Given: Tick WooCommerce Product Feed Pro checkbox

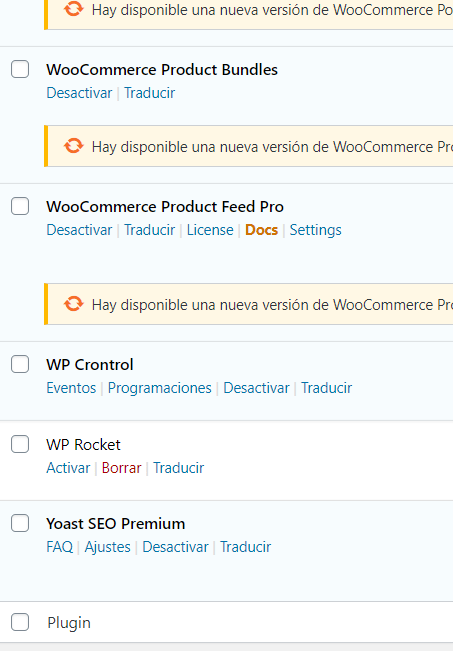Looking at the screenshot, I should click(20, 206).
